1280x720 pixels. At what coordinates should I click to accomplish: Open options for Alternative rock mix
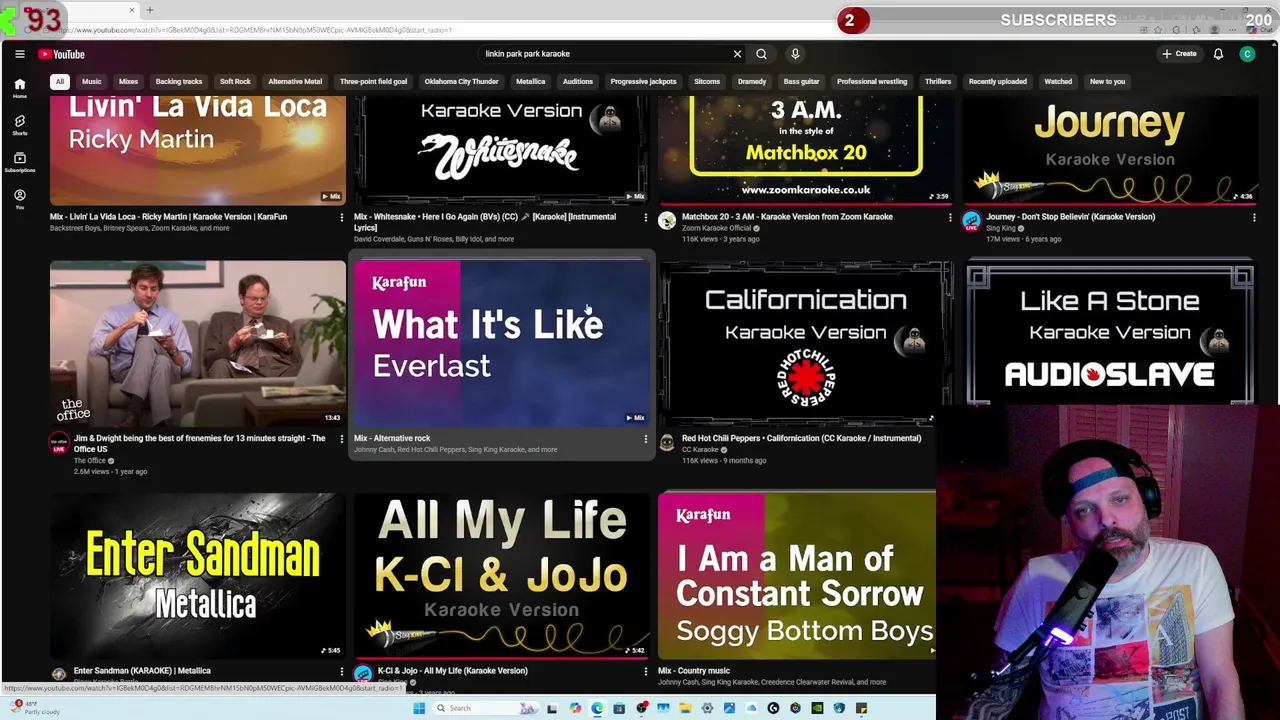(x=645, y=439)
